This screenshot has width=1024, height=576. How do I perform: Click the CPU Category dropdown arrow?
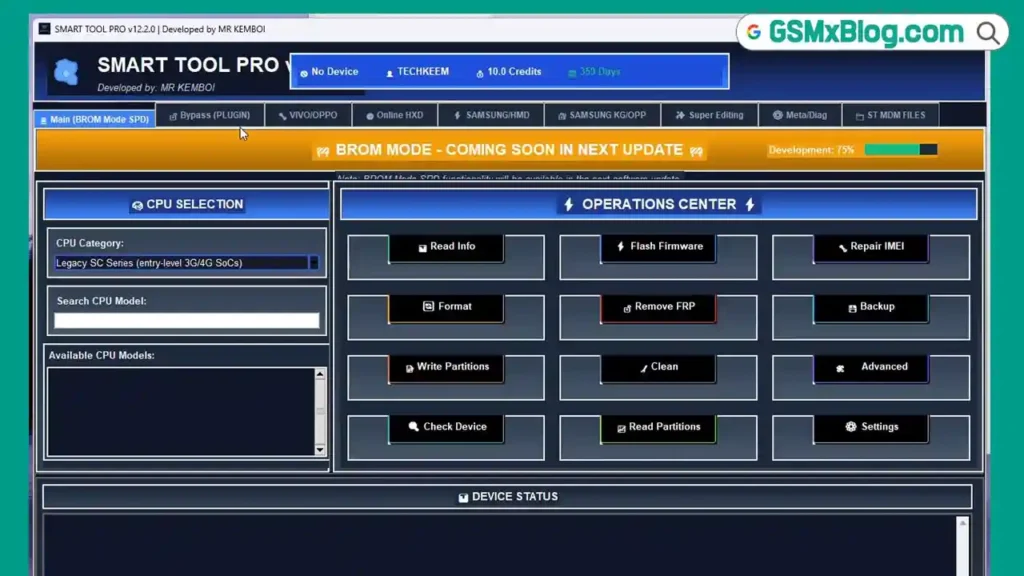[313, 263]
